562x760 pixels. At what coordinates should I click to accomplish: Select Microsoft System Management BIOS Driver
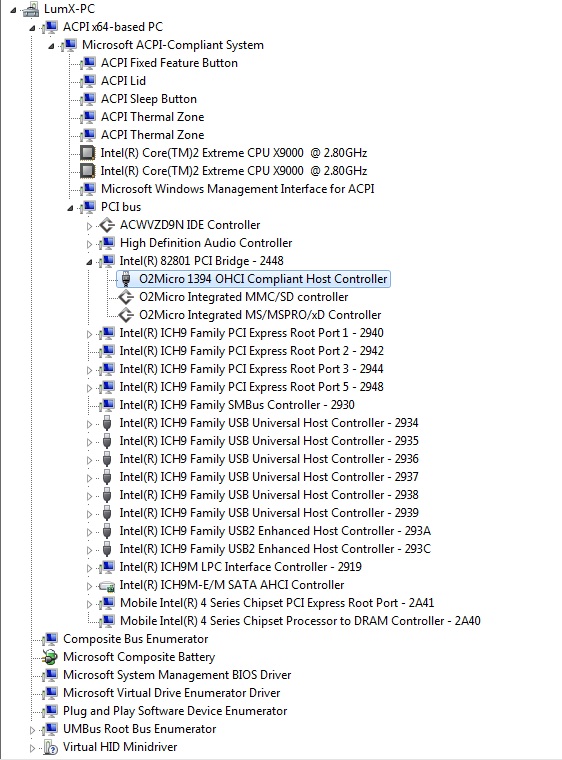pyautogui.click(x=177, y=675)
